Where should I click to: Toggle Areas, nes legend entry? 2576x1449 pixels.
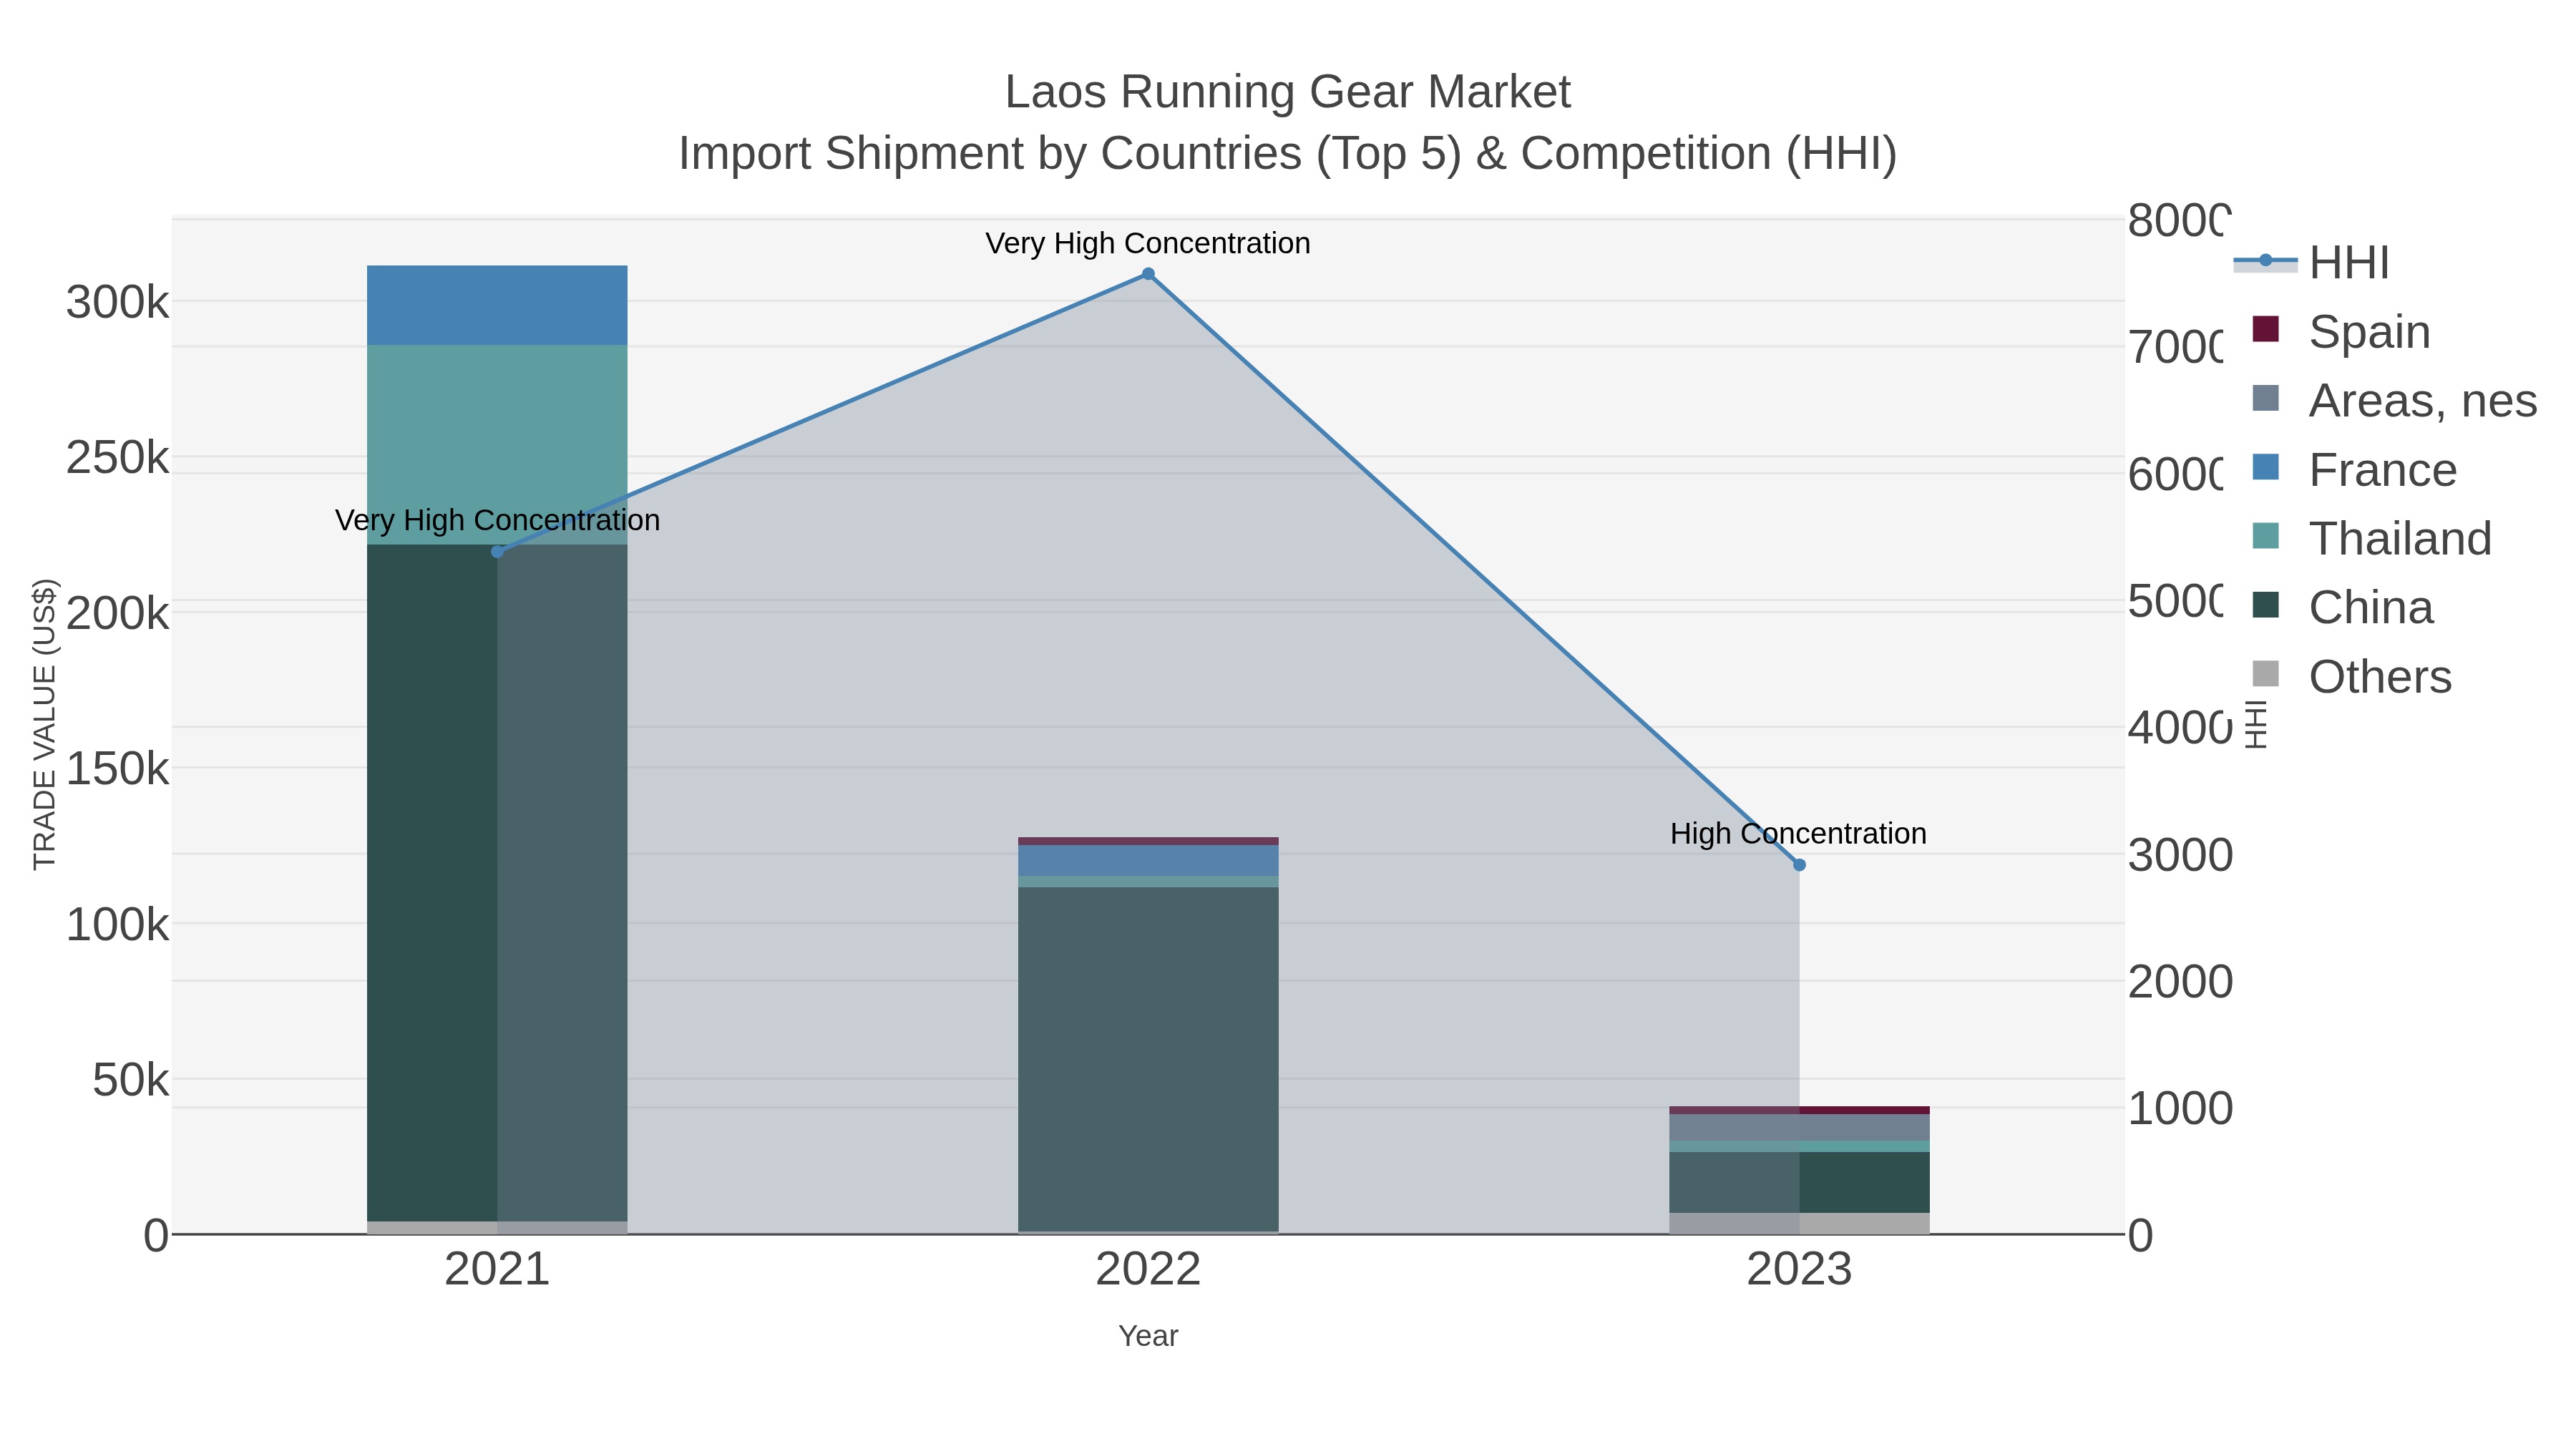pos(2395,401)
